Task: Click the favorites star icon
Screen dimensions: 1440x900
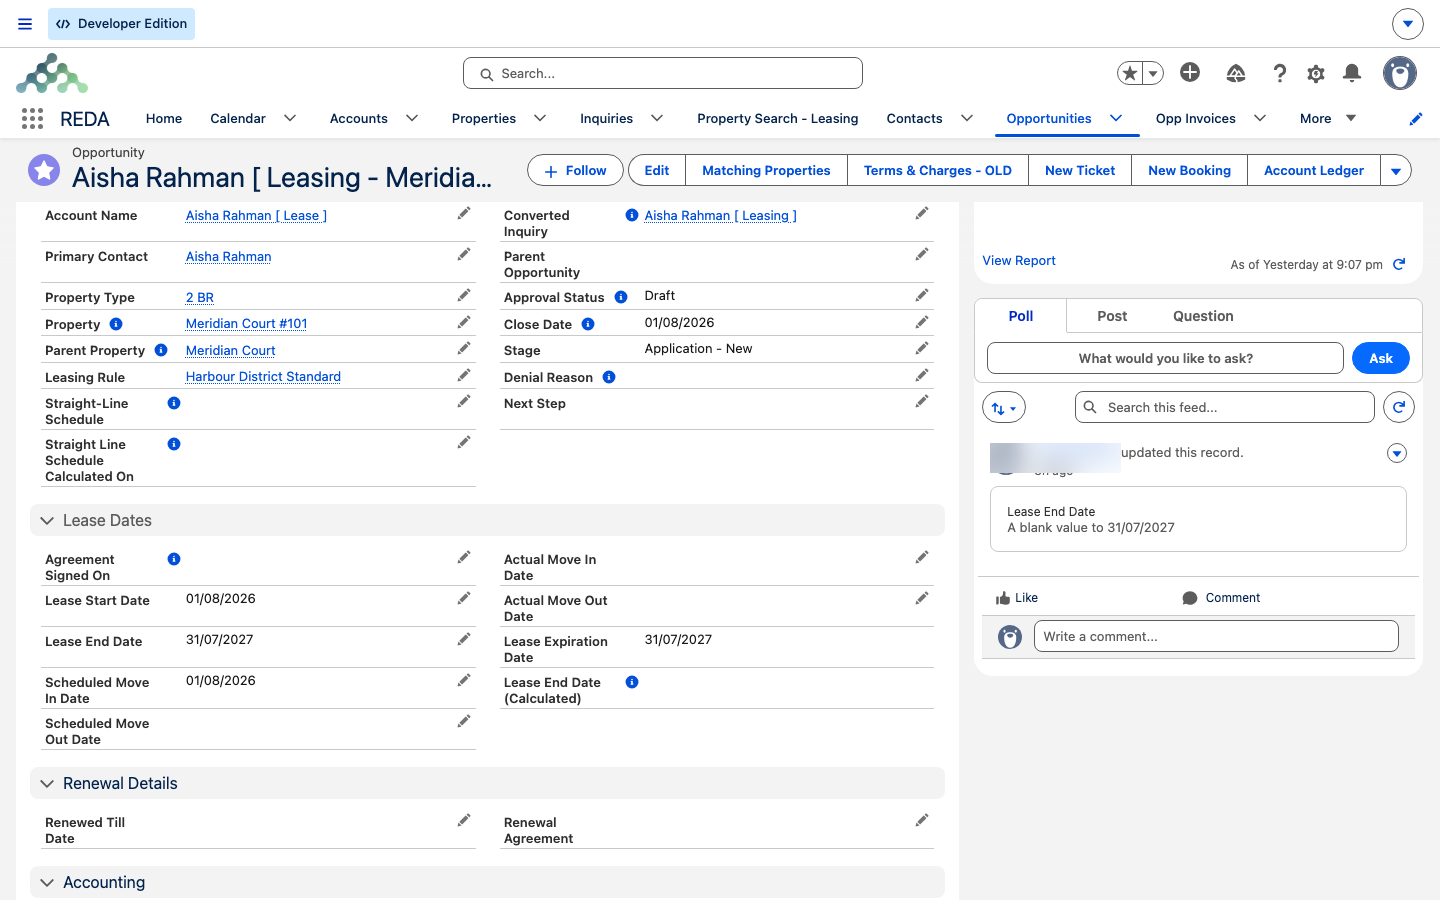Action: point(1130,73)
